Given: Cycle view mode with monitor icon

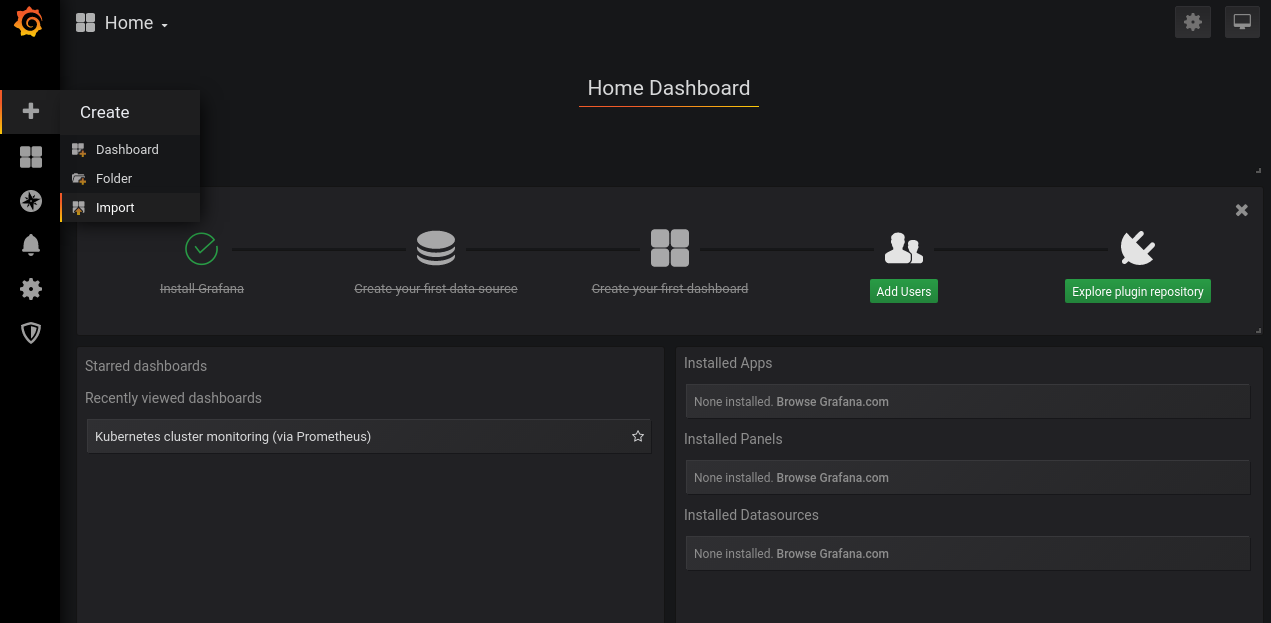Looking at the screenshot, I should 1242,22.
